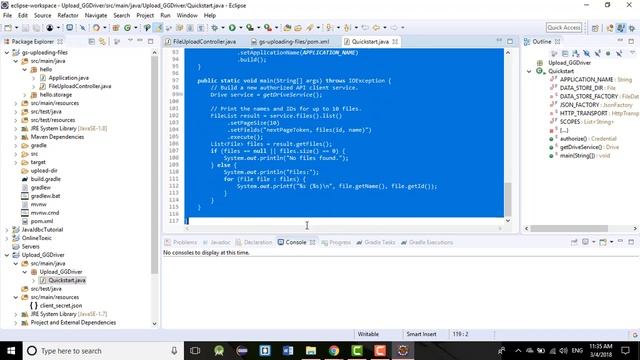The image size is (640, 360).
Task: Select SCOPES field in Outline
Action: pos(586,122)
